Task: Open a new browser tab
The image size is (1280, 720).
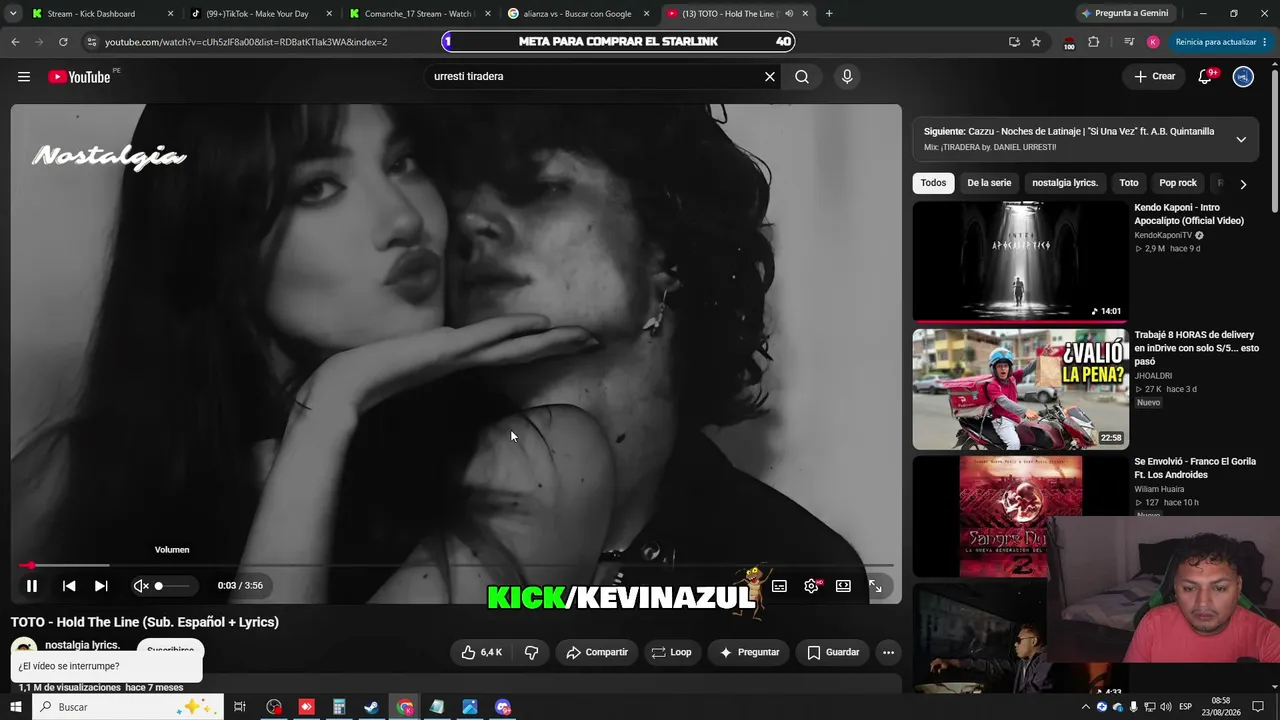Action: (829, 14)
